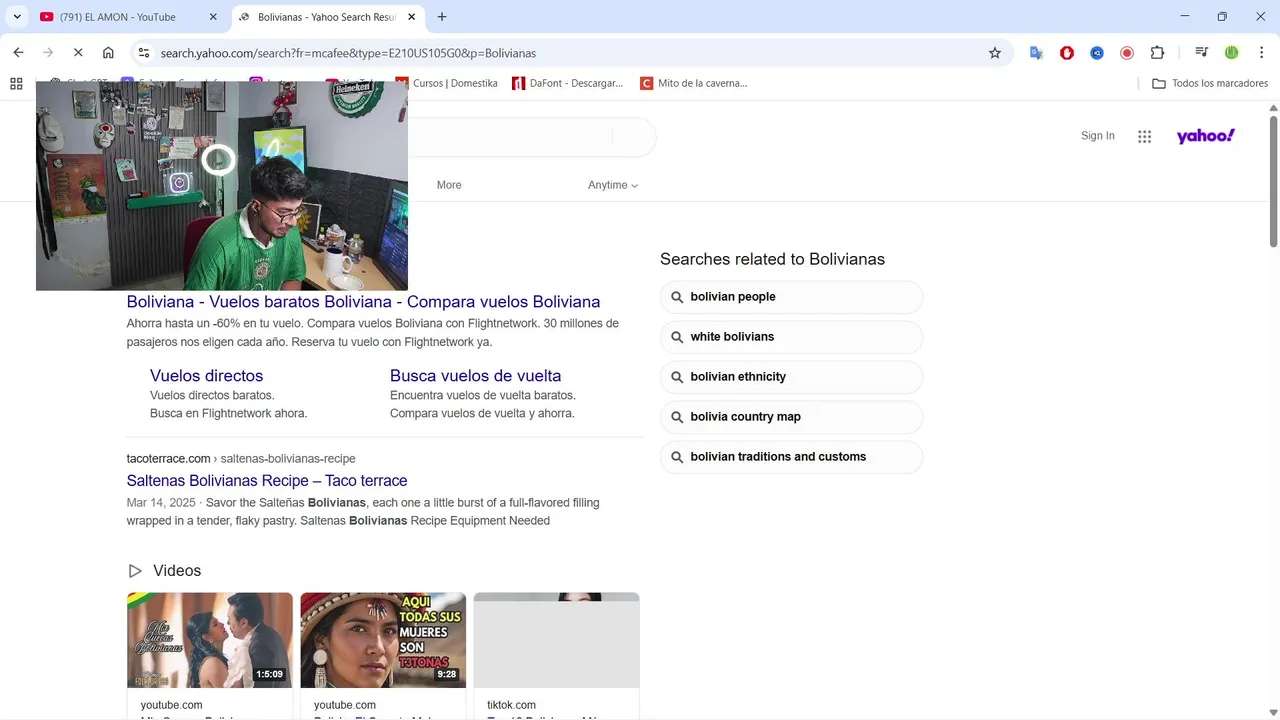Click the 'Searches related to Bolivianas' heading

[772, 259]
